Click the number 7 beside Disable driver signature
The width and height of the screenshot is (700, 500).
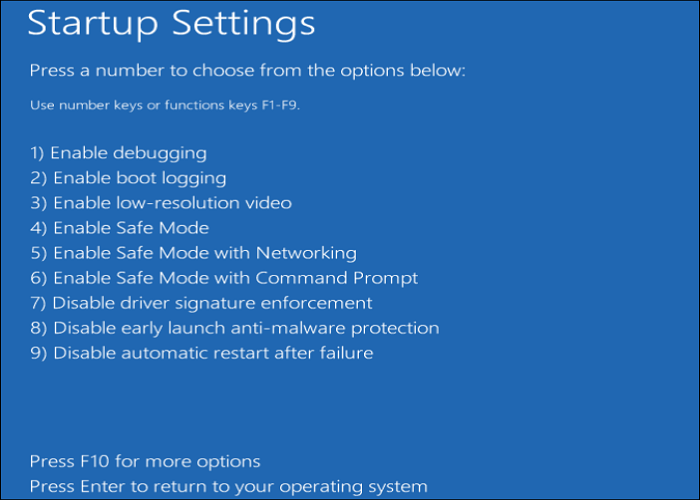[36, 303]
